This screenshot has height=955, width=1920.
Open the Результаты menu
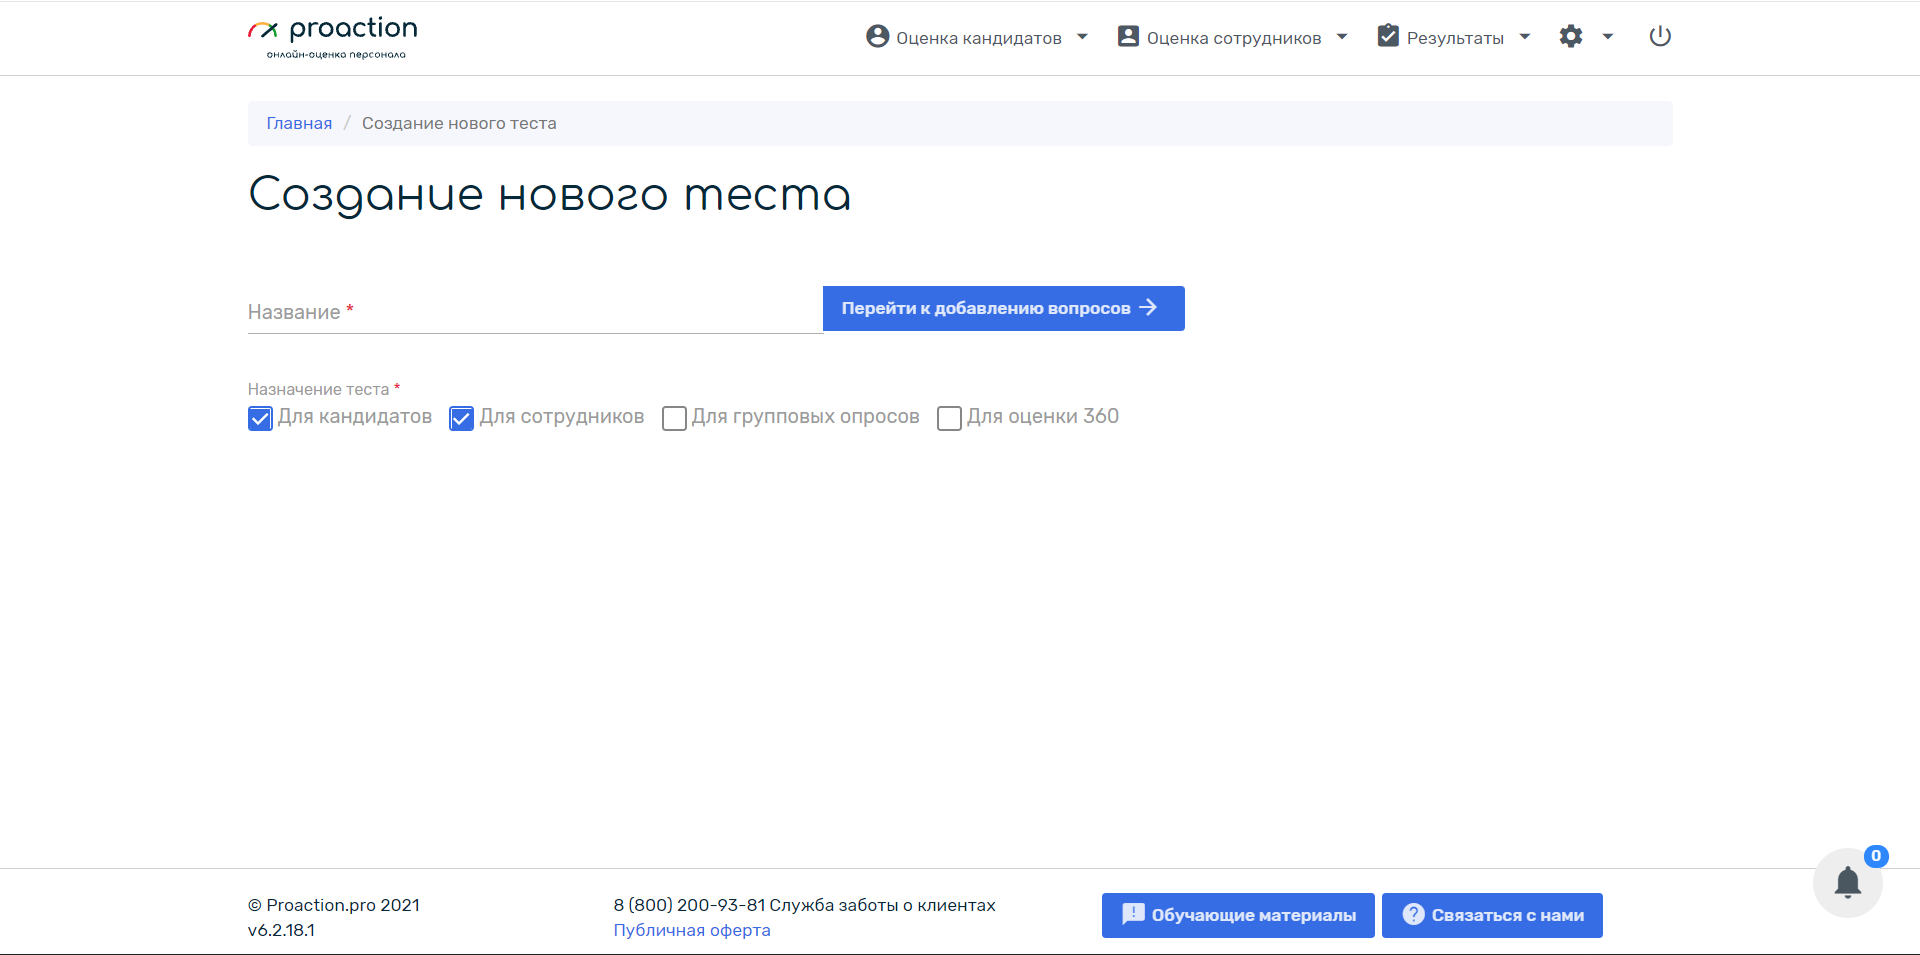tap(1454, 38)
